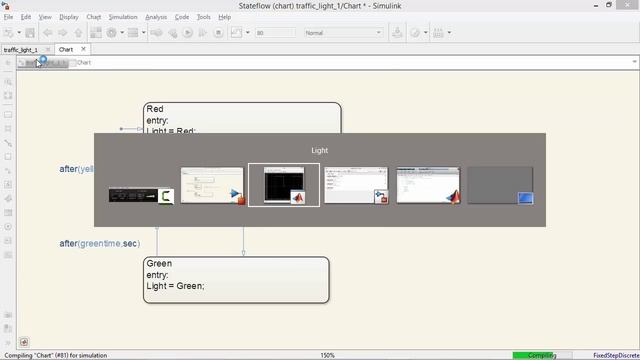Click the Chart breadcrumb label
The image size is (640, 360).
coord(84,62)
